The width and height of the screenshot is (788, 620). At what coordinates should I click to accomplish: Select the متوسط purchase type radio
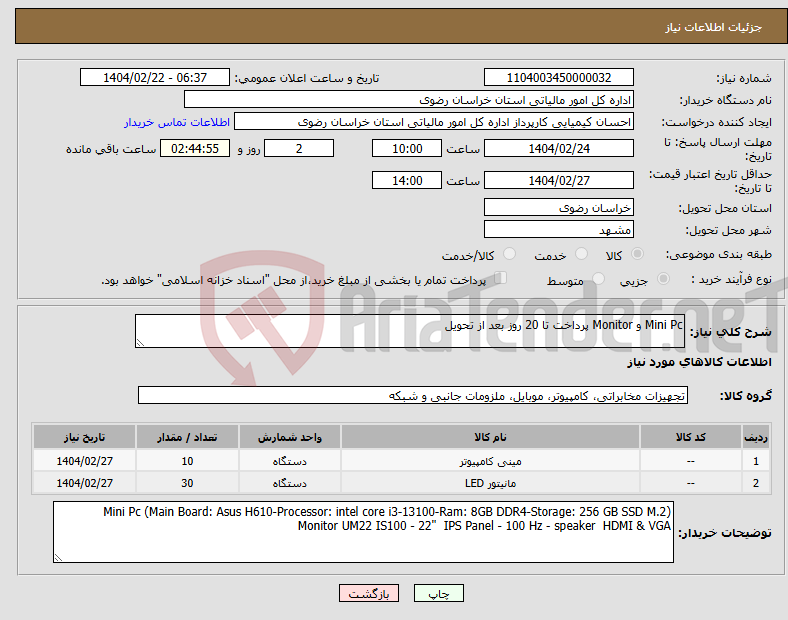[599, 279]
